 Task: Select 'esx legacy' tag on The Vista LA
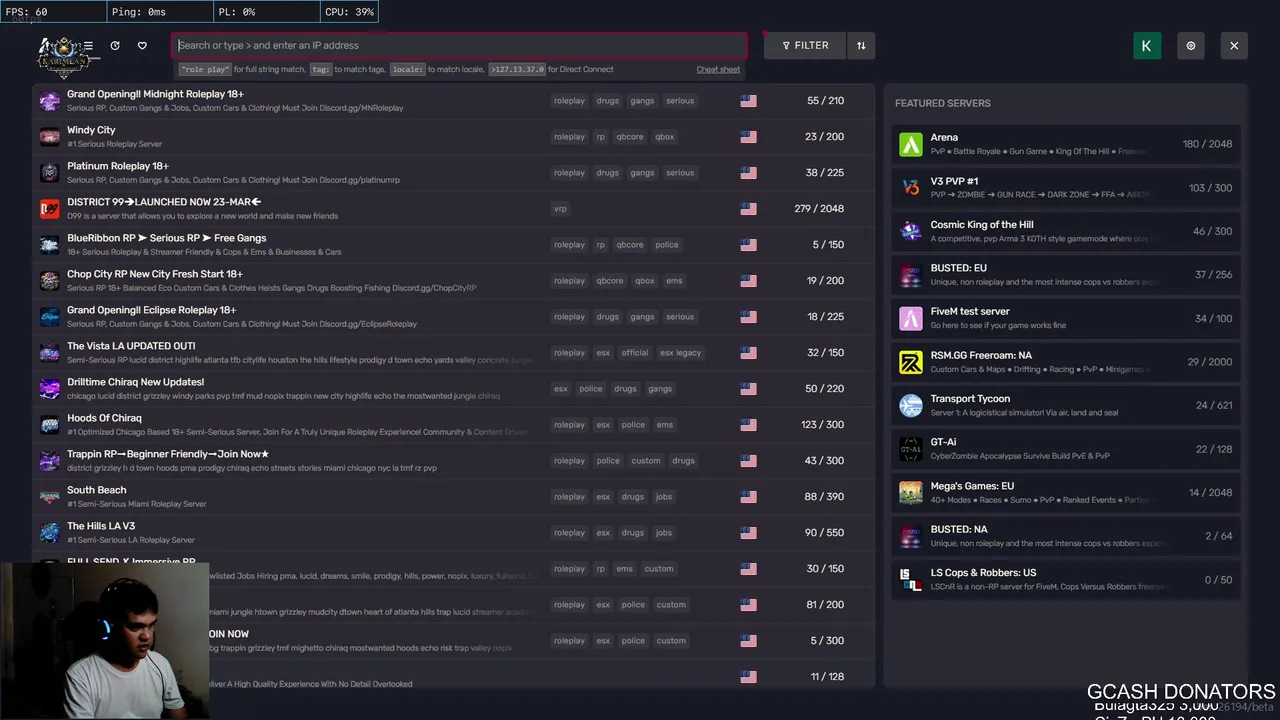click(680, 353)
